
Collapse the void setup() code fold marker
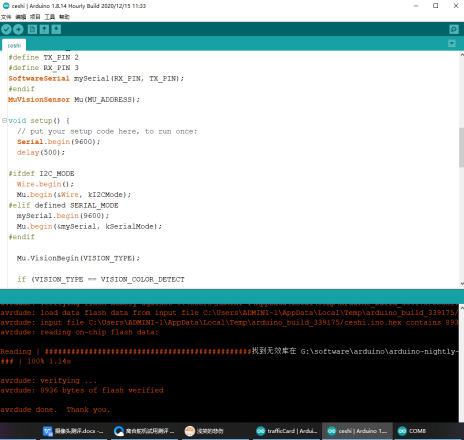(4, 120)
